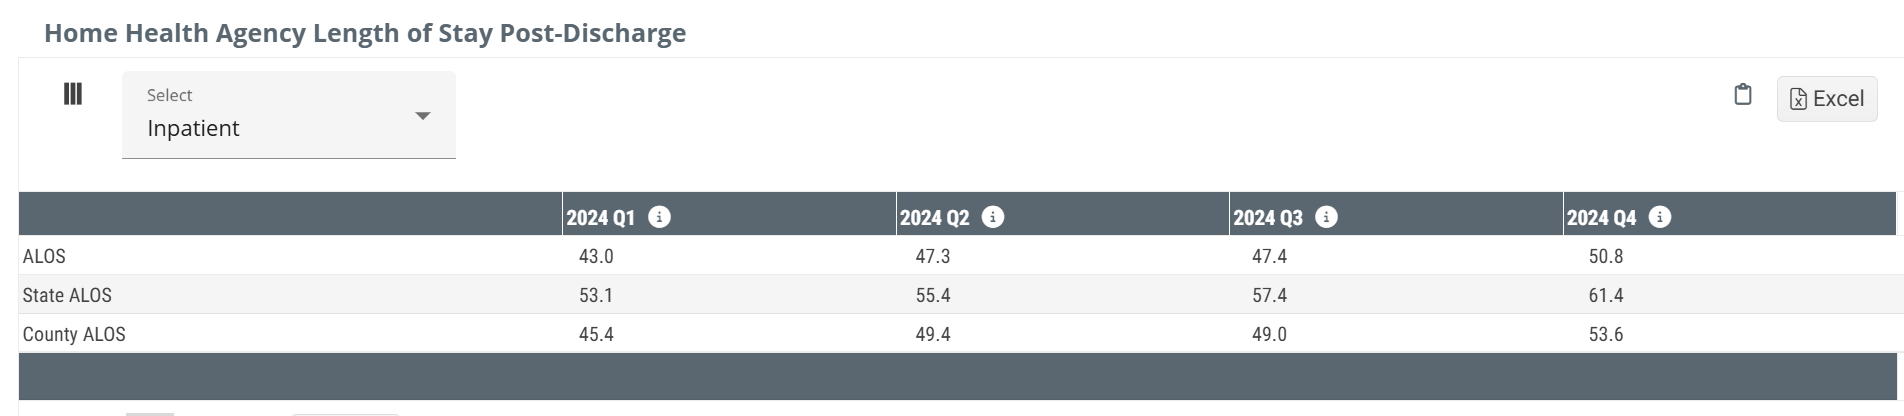Click info icon next to 2024 Q3
The width and height of the screenshot is (1904, 416).
1326,217
